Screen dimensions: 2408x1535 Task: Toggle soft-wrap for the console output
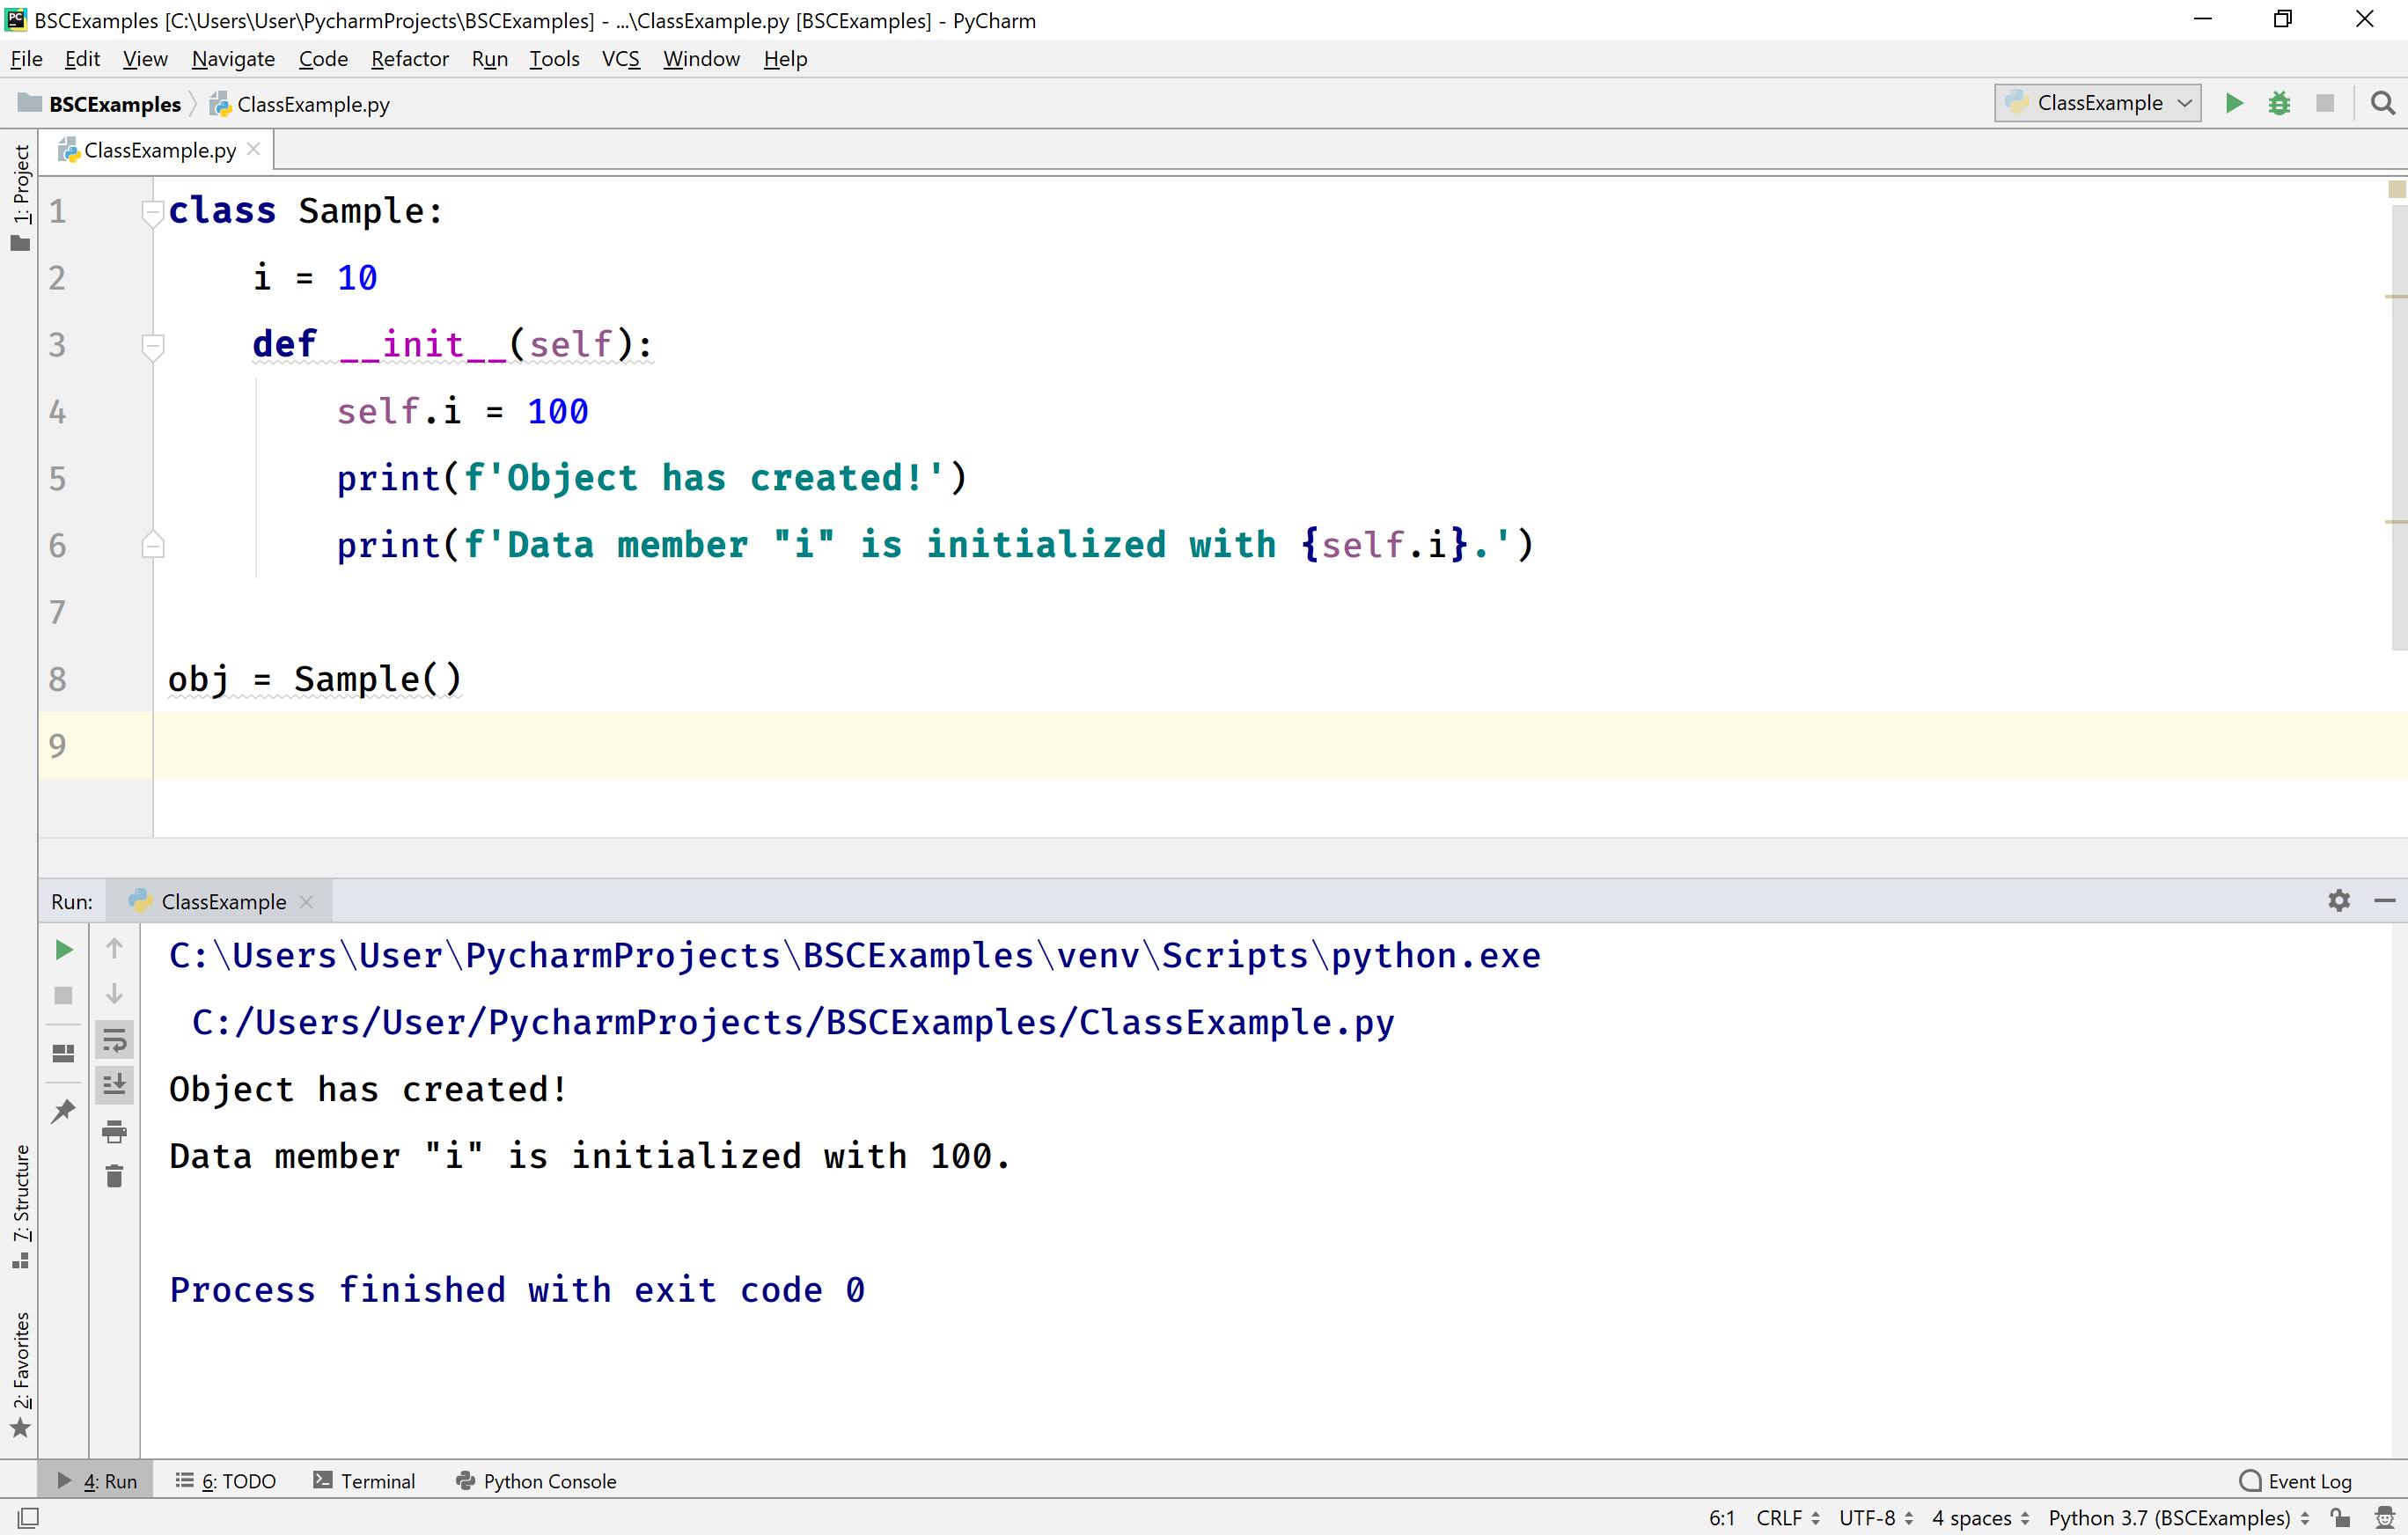click(114, 1040)
